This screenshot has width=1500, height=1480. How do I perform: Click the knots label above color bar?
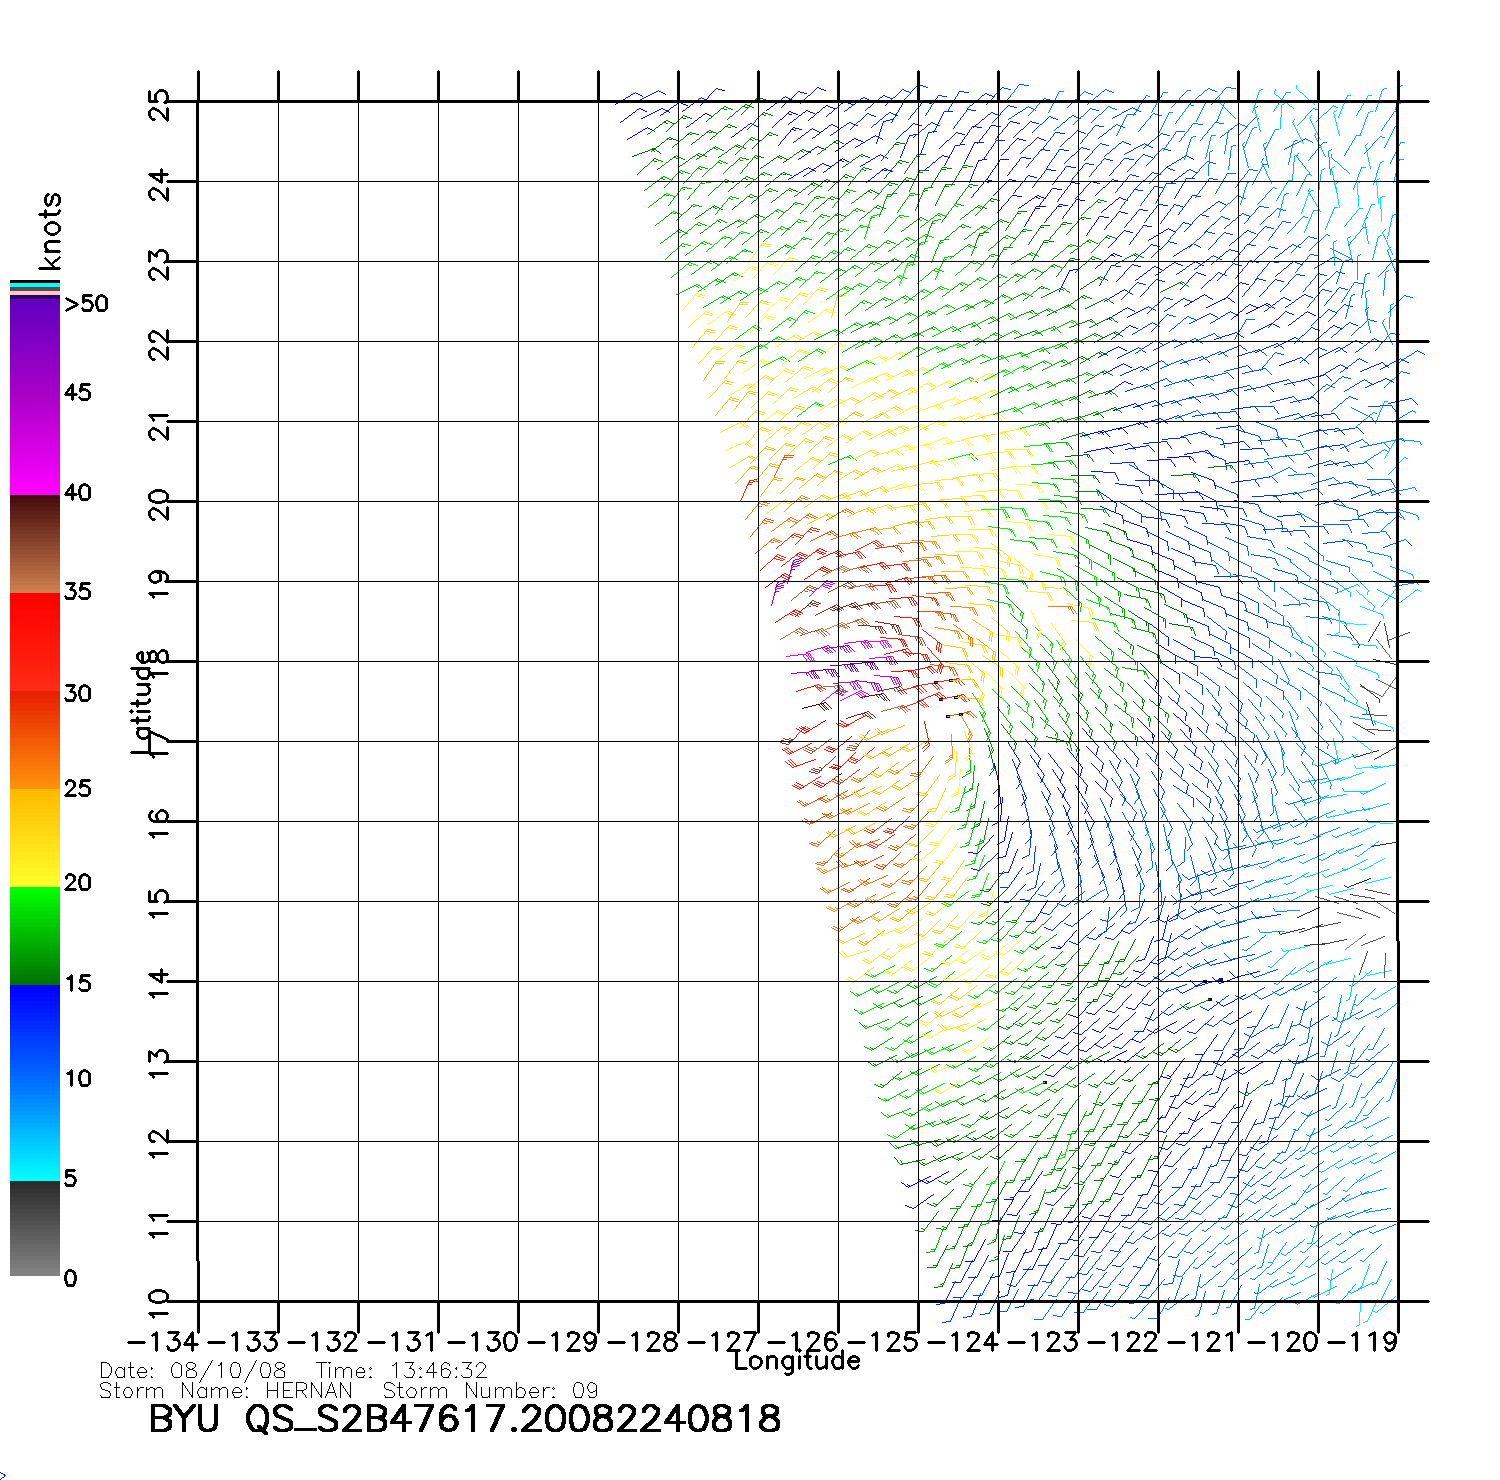pos(49,231)
